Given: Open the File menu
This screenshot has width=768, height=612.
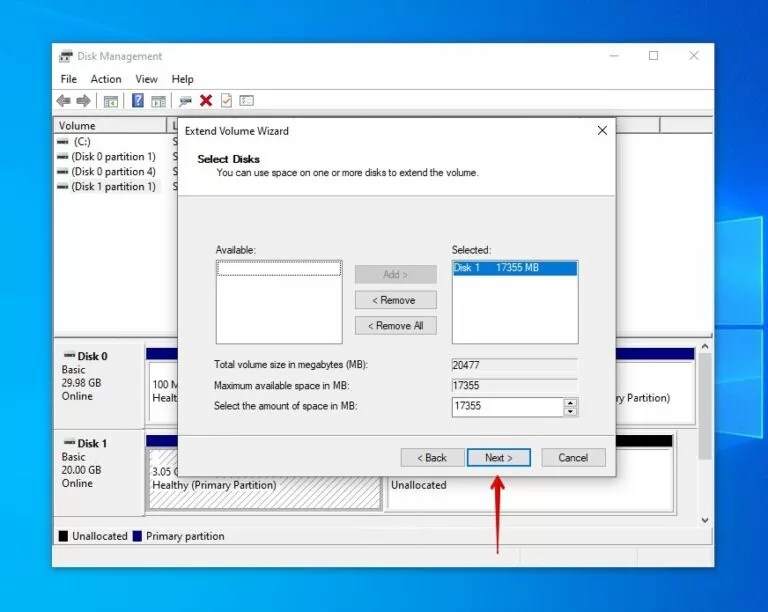Looking at the screenshot, I should (69, 79).
